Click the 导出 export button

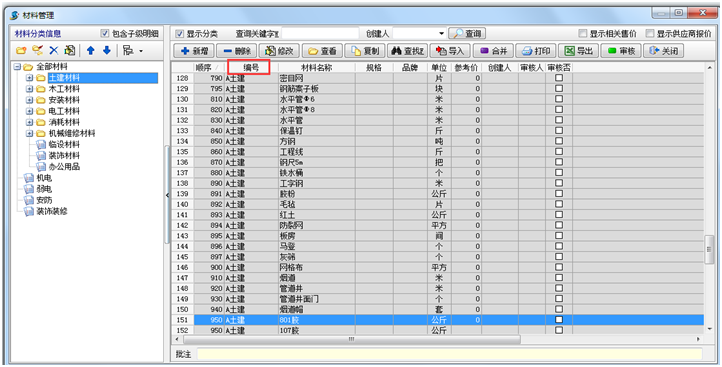[x=578, y=51]
